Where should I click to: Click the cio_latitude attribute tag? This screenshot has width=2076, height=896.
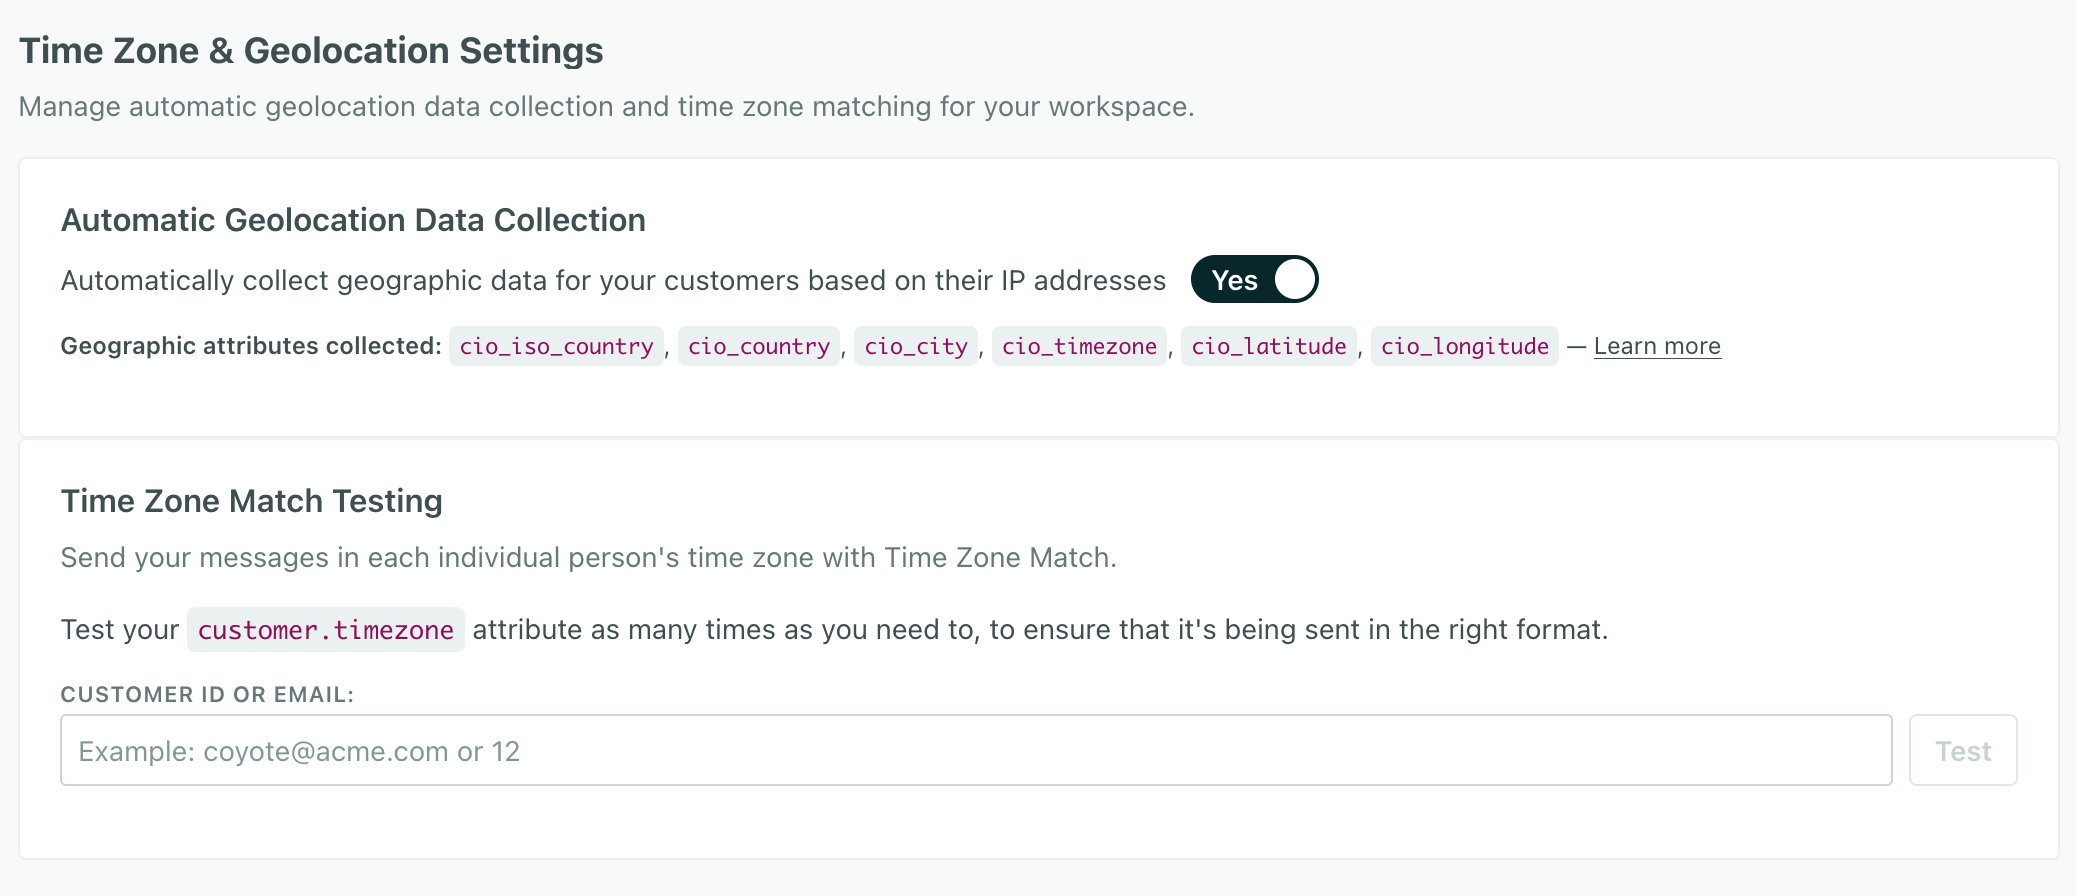click(1269, 346)
